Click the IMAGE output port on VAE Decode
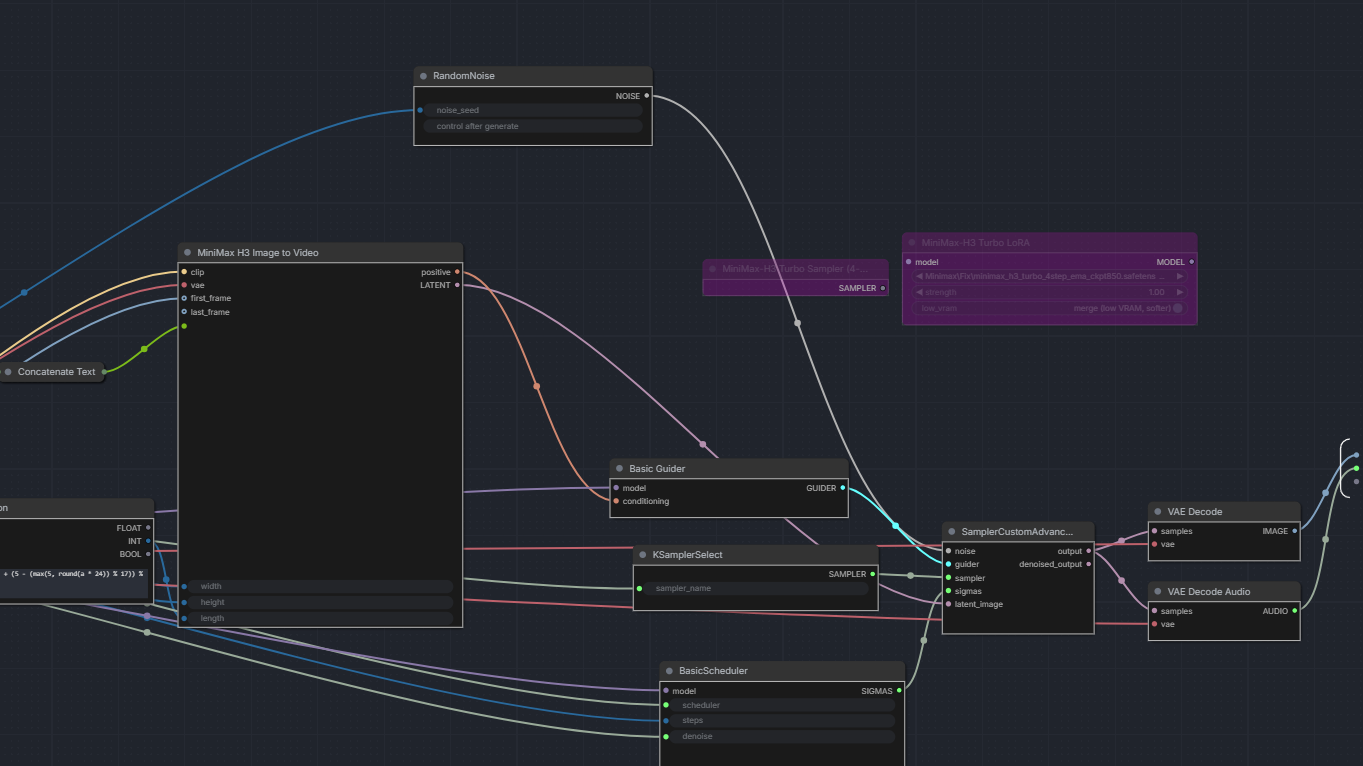The image size is (1363, 766). (1295, 531)
